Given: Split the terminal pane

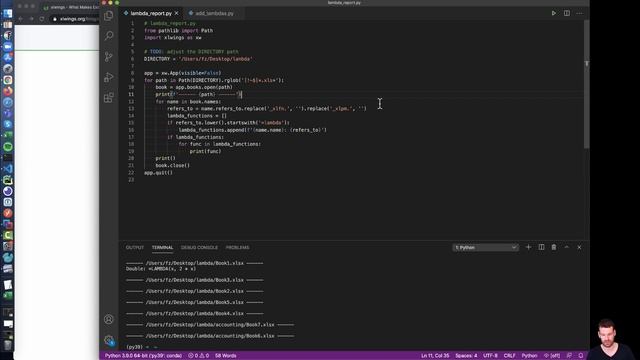Looking at the screenshot, I should coord(541,247).
